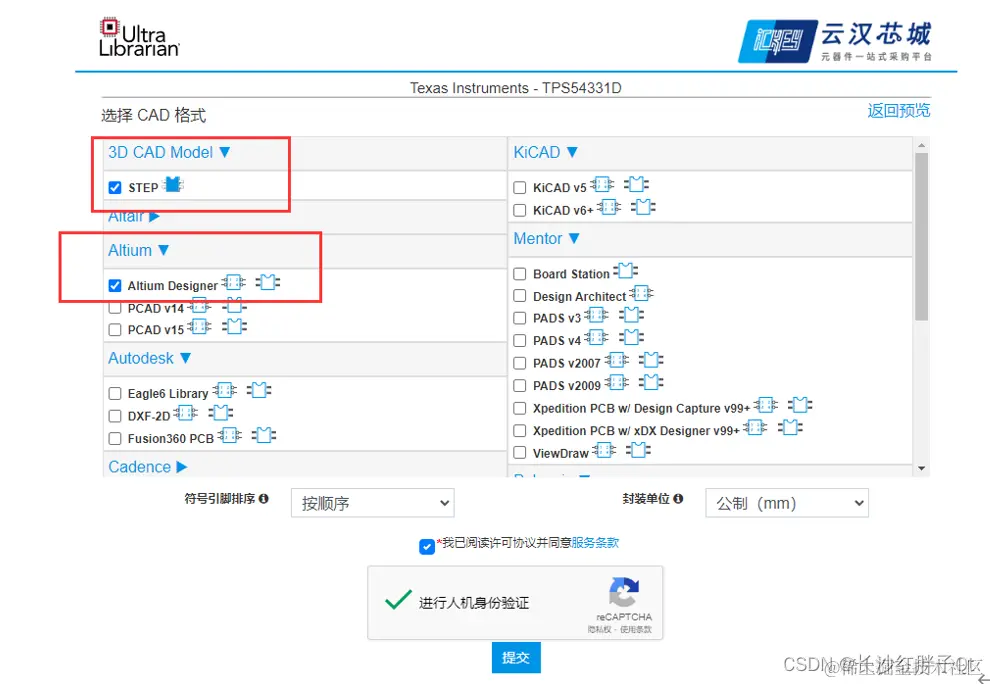Click the scrollbar up arrow
Screen dimensions: 990x684
pos(921,145)
